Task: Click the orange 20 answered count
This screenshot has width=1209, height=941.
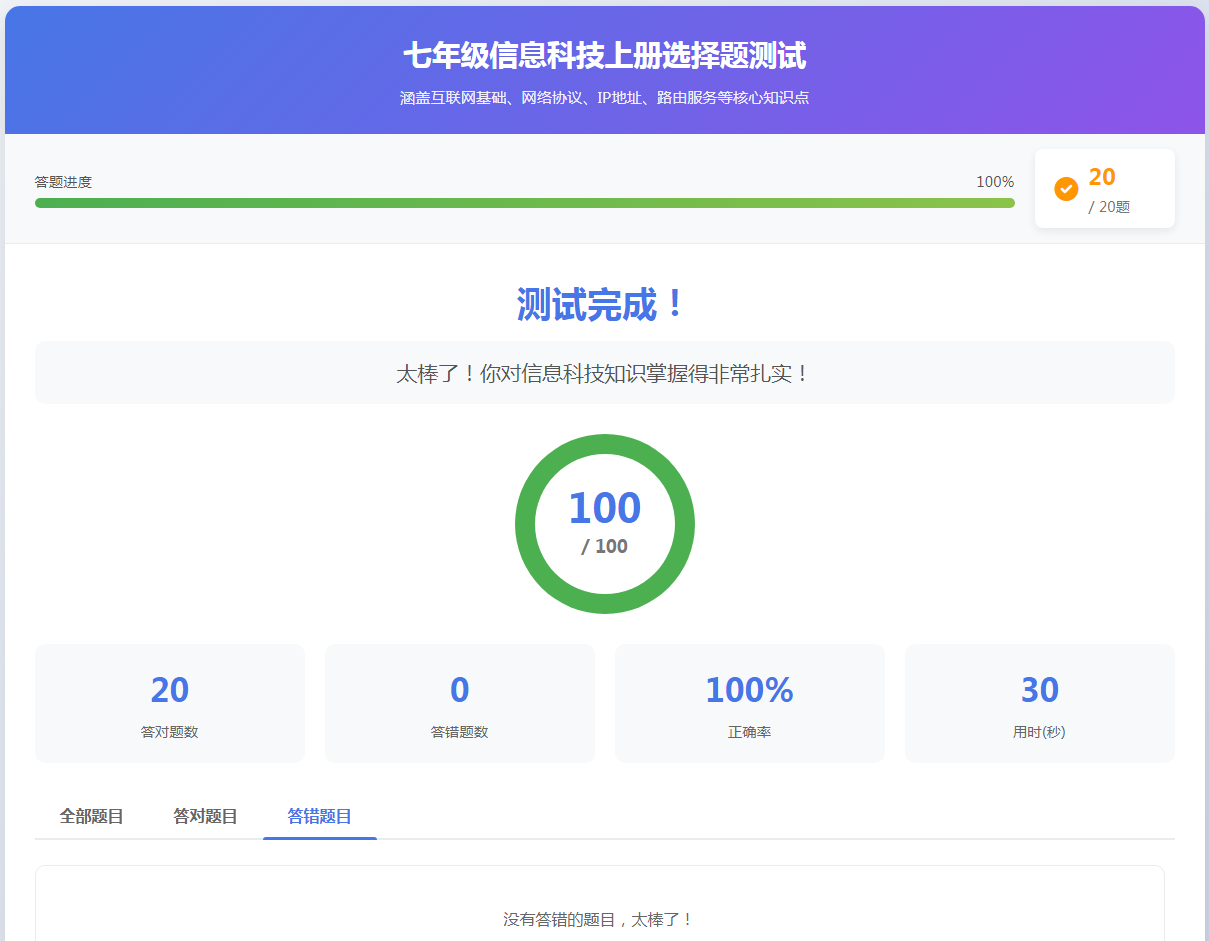Action: tap(1102, 177)
